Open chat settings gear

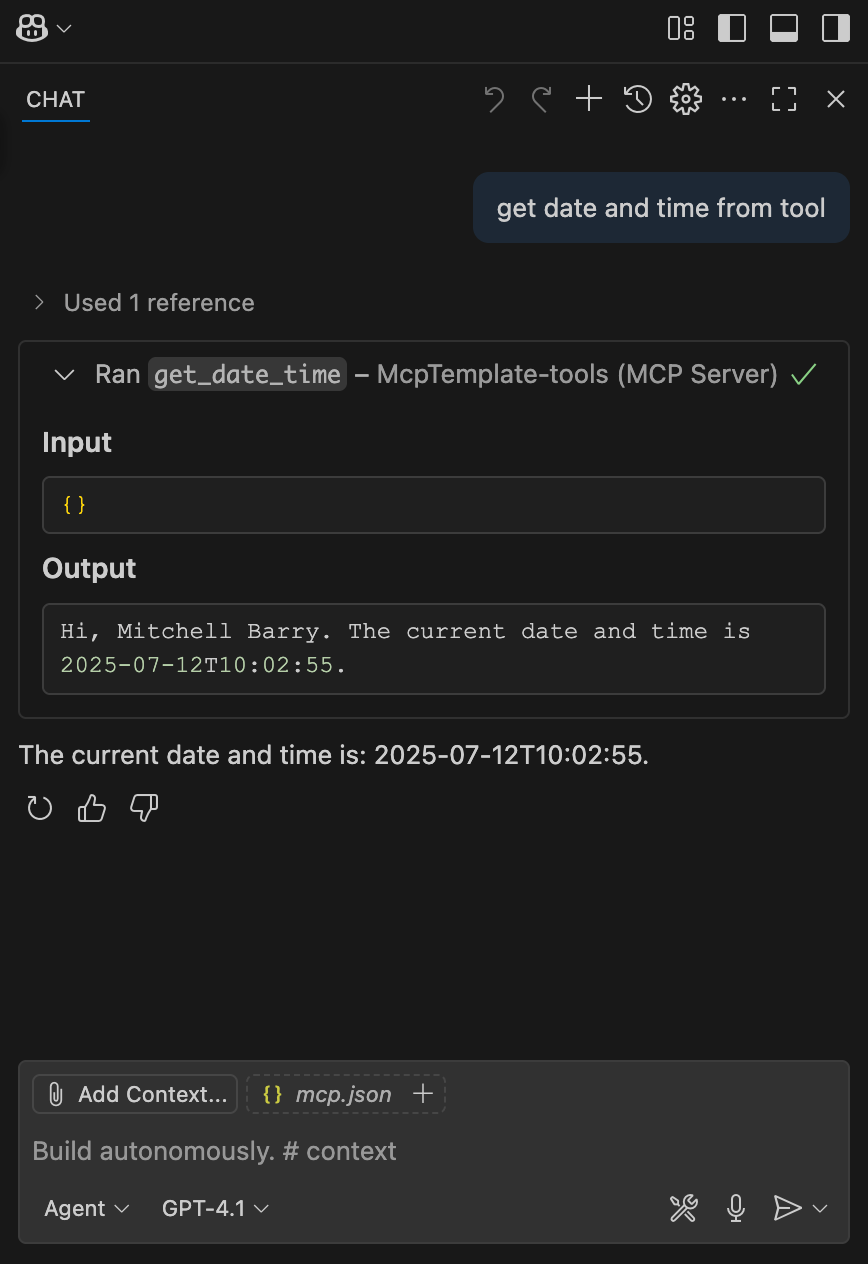[x=686, y=99]
